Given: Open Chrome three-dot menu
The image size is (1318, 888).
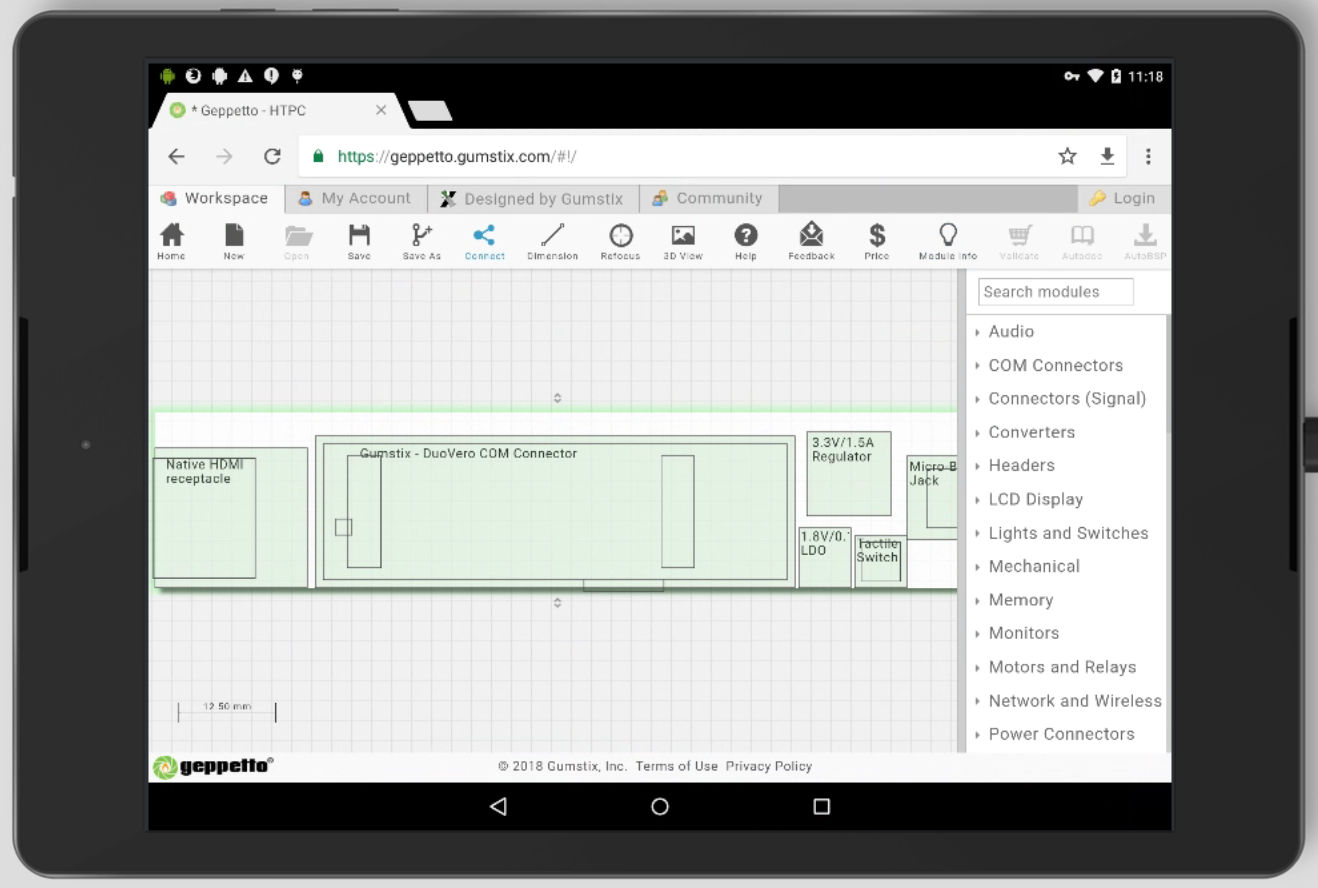Looking at the screenshot, I should [1148, 156].
